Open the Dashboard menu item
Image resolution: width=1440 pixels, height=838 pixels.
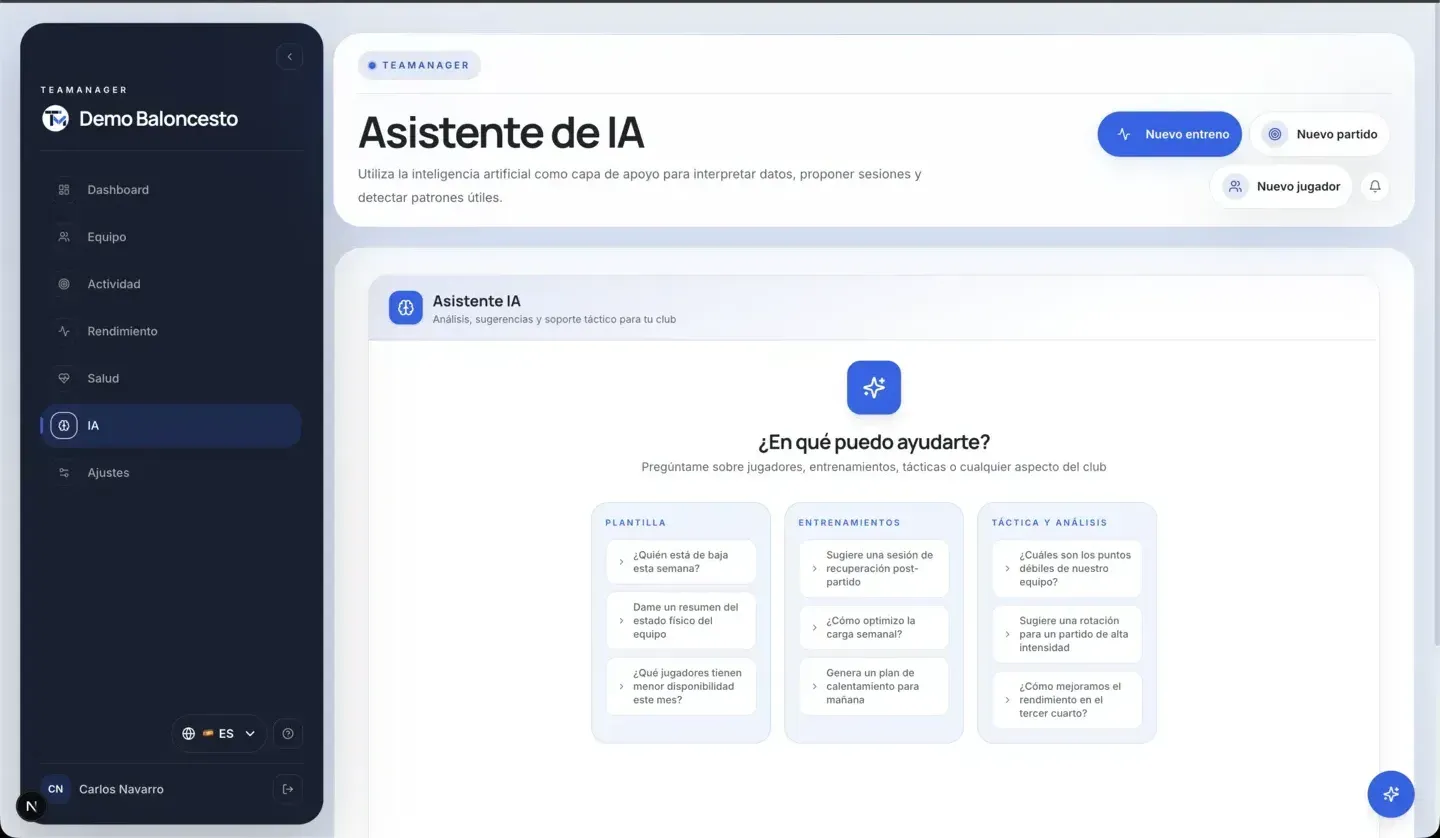tap(170, 190)
